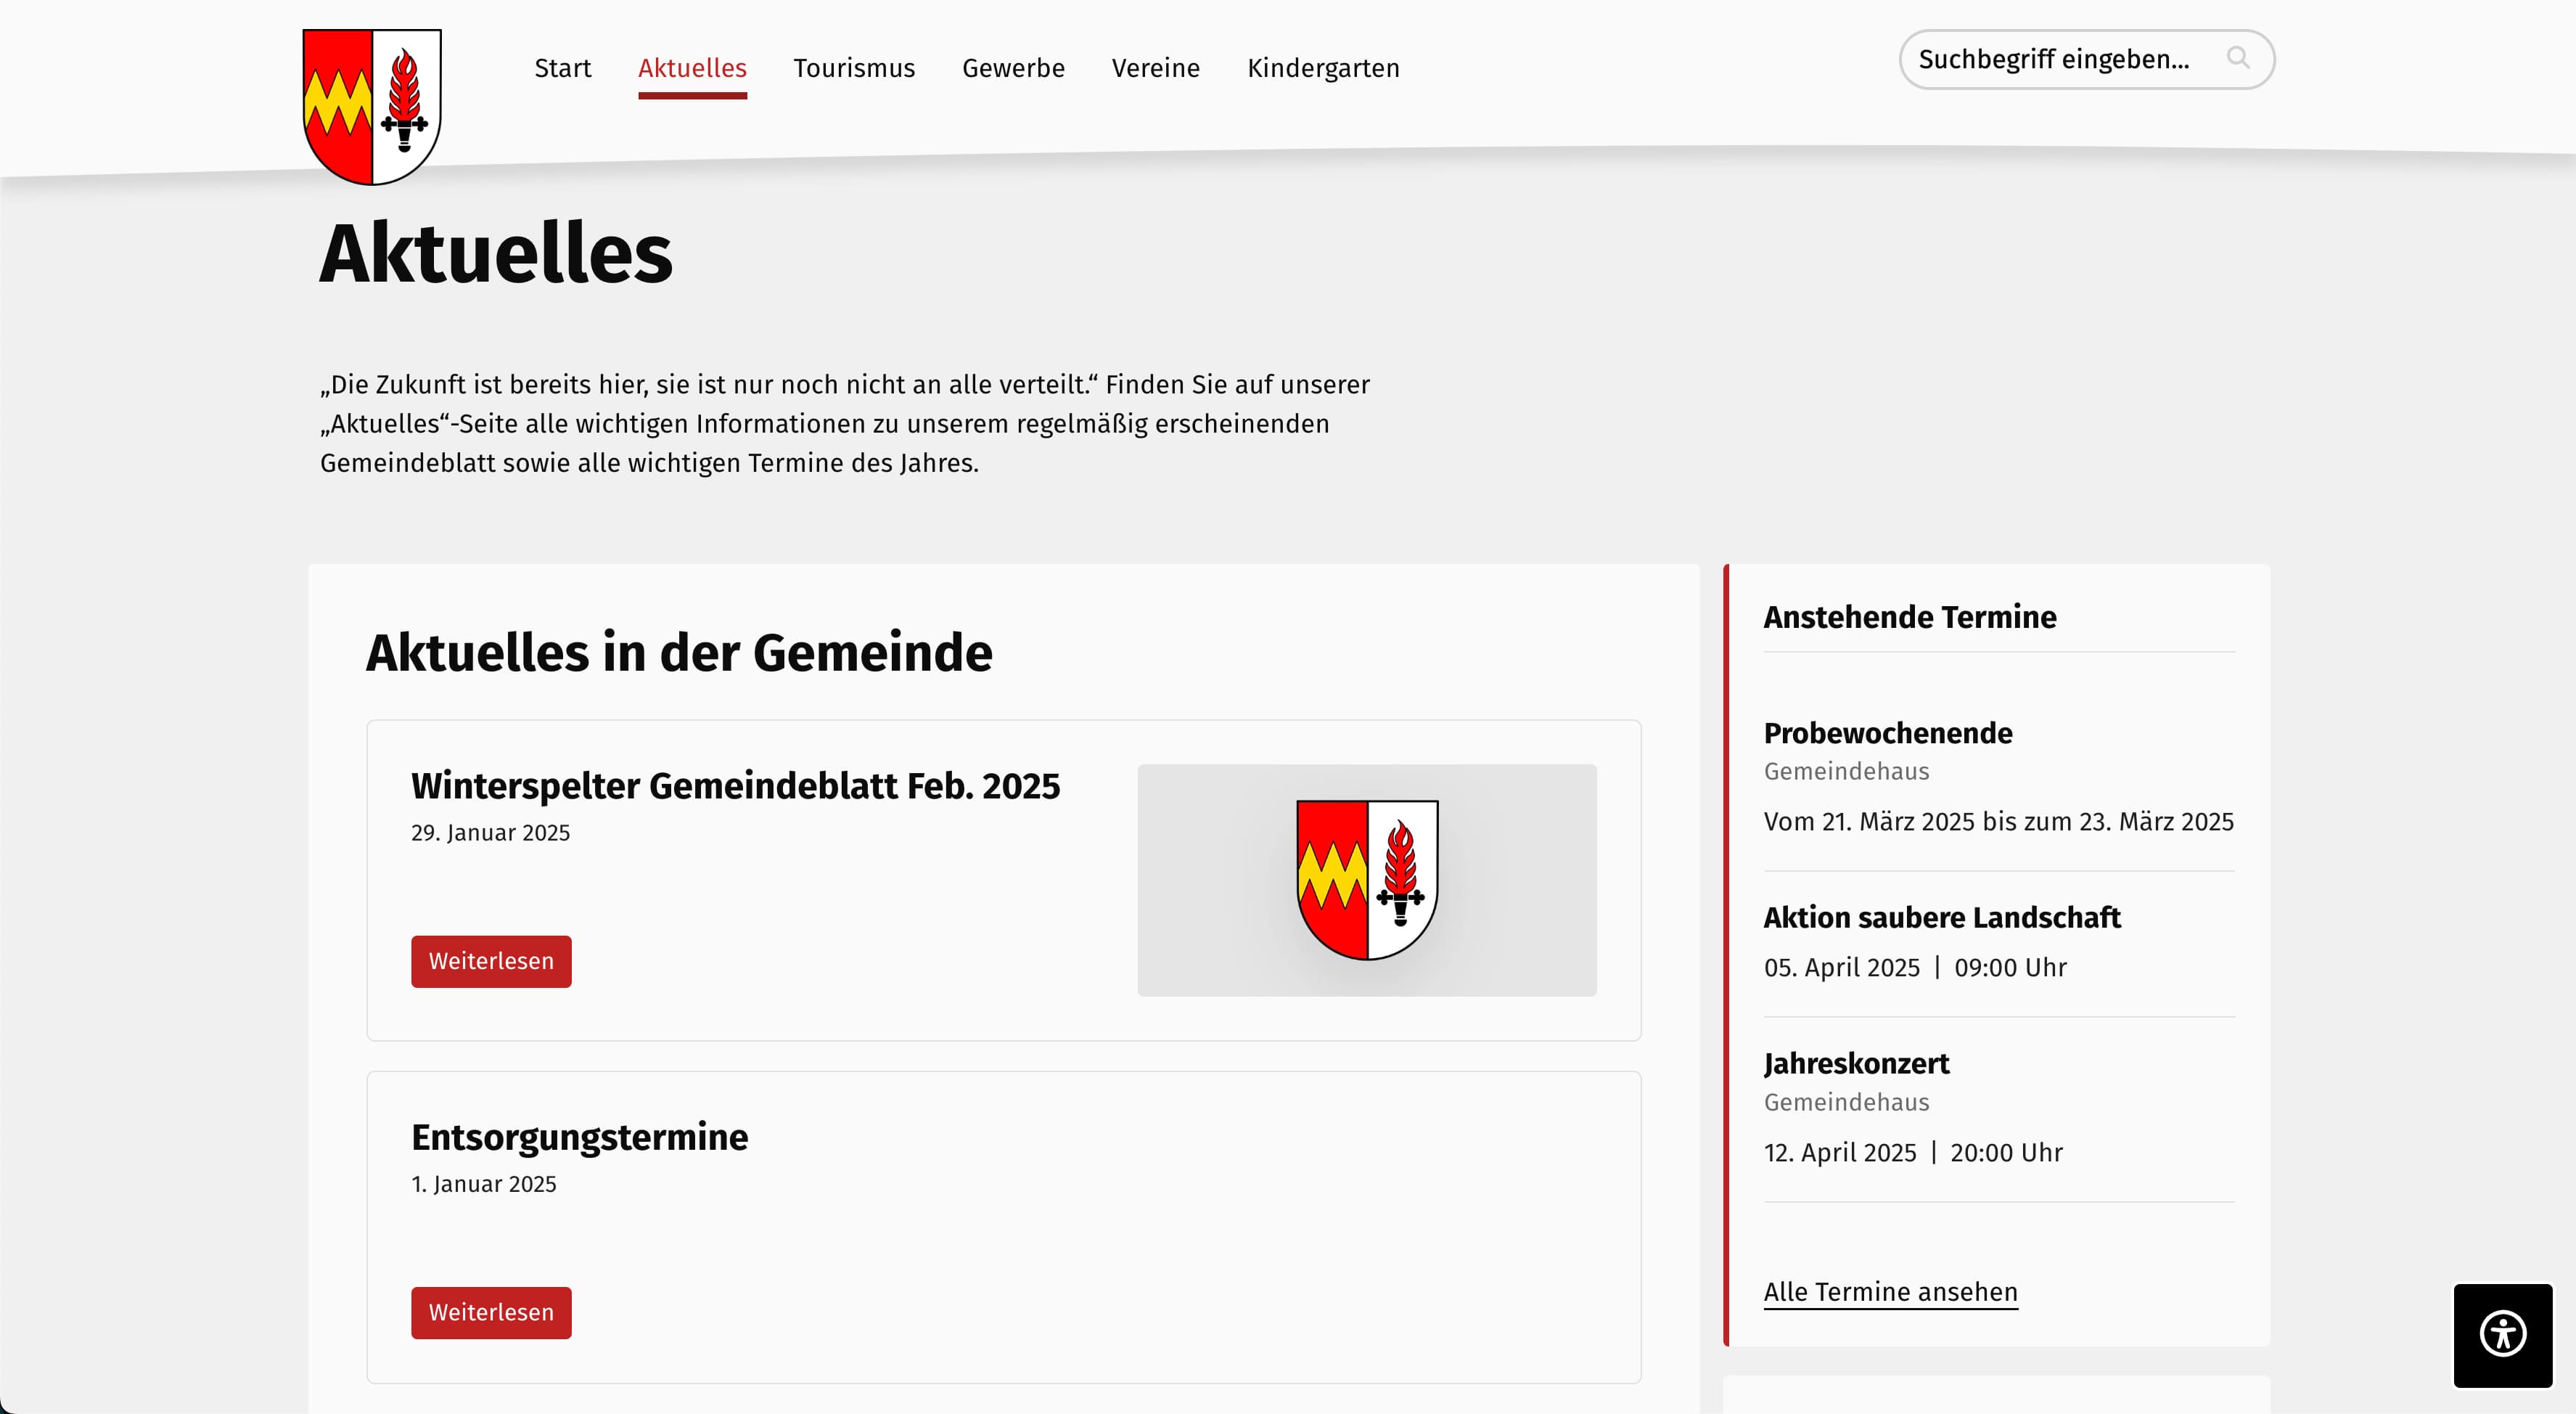The height and width of the screenshot is (1414, 2576).
Task: Select the Aktuelles navigation item
Action: pos(692,68)
